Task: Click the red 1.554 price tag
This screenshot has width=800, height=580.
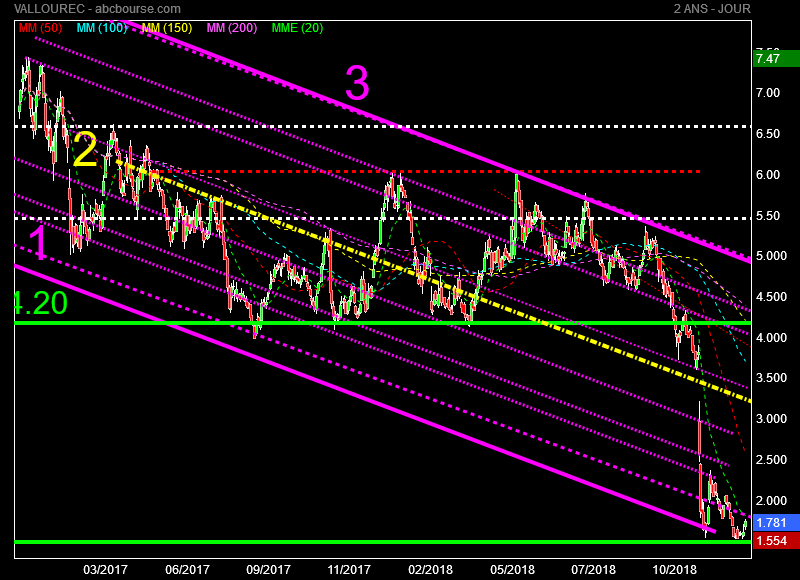Action: click(776, 541)
